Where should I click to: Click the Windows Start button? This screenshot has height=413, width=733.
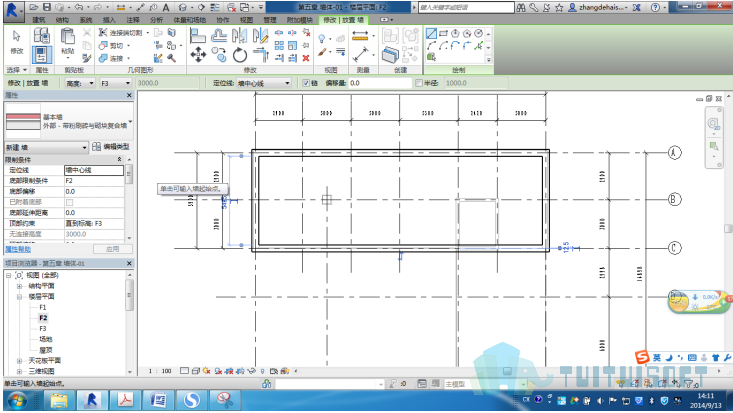pos(18,401)
